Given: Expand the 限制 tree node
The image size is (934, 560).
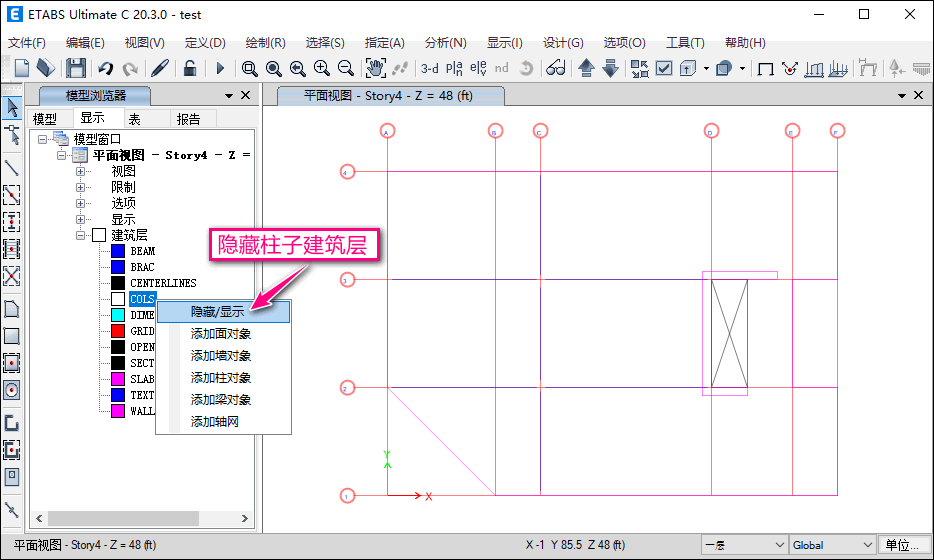Looking at the screenshot, I should click(x=81, y=187).
